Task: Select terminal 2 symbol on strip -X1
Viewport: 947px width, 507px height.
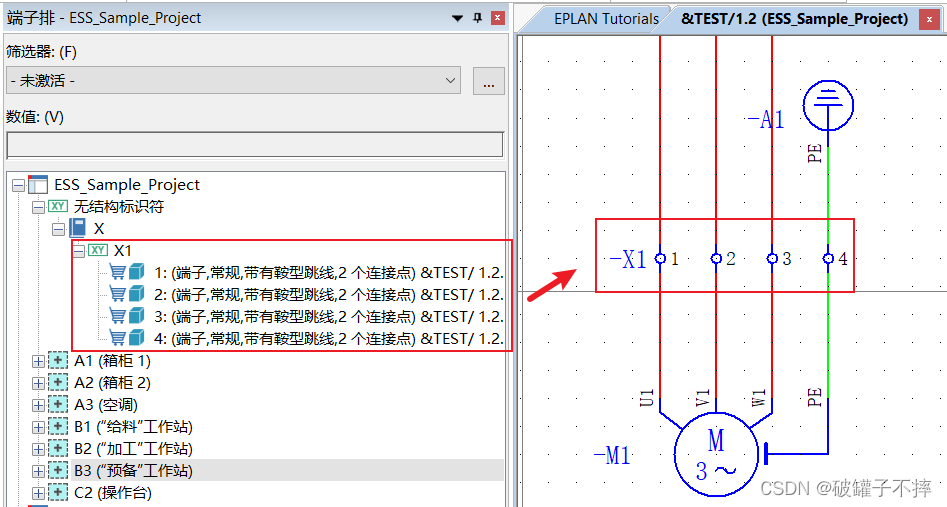Action: [716, 259]
